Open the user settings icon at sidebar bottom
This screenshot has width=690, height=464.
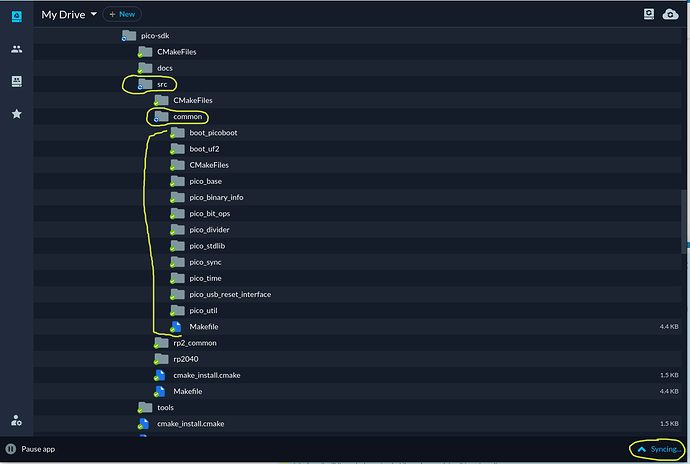point(16,420)
